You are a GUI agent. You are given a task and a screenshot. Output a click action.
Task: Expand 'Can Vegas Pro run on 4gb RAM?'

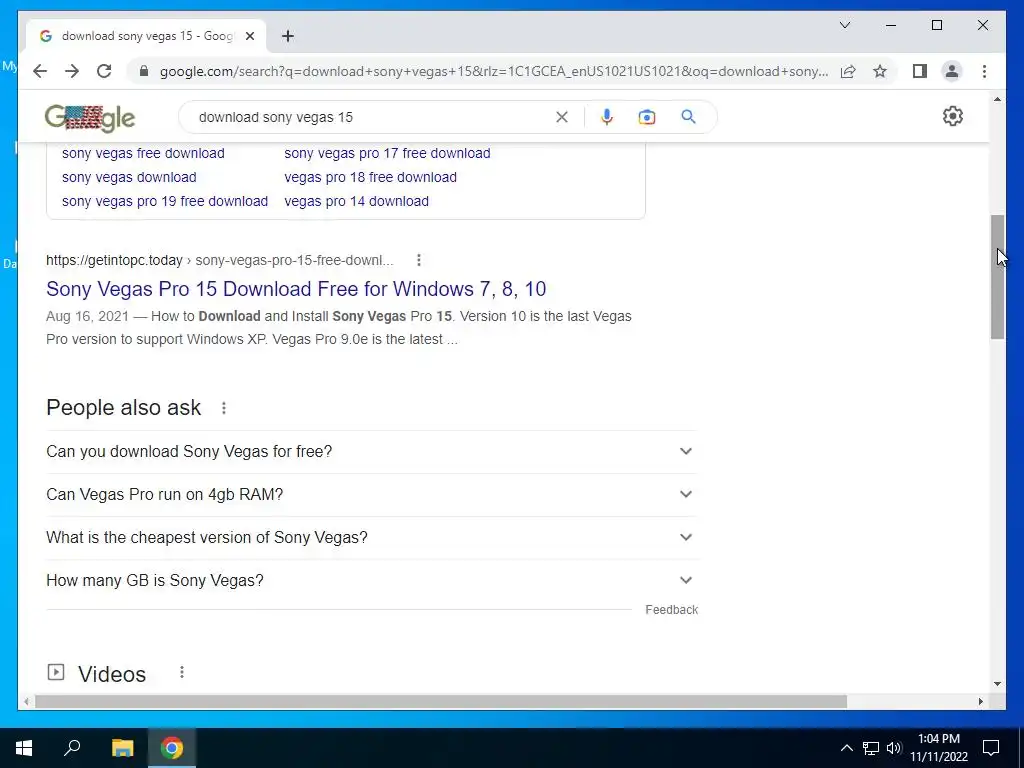click(372, 494)
